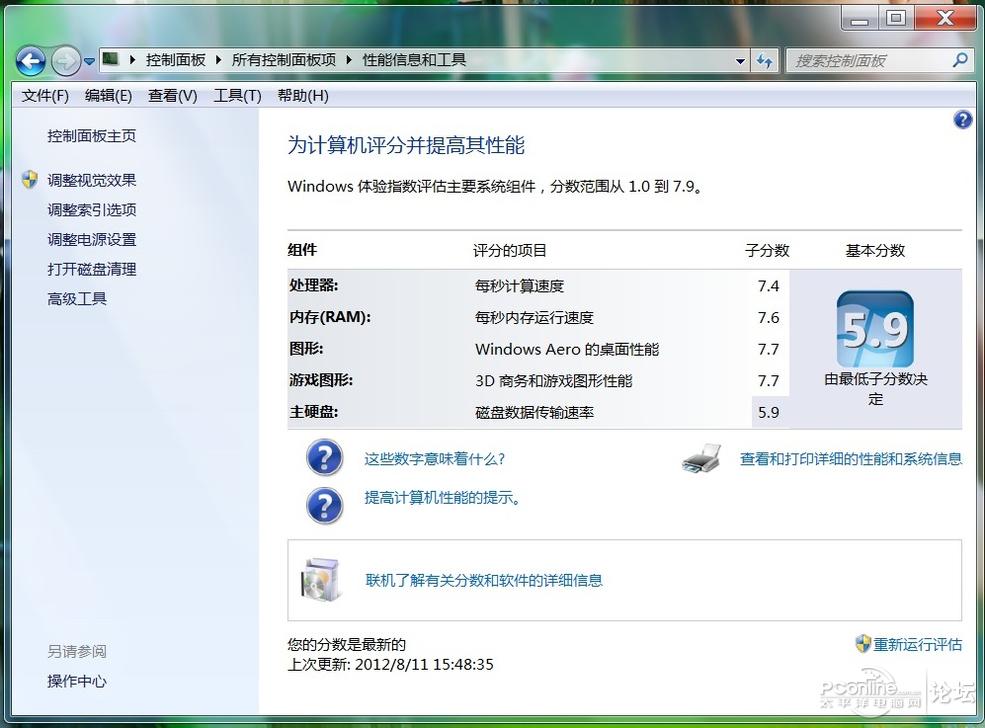Click the 内存(RAM): component label
Screen dimensions: 985x728
[x=330, y=317]
